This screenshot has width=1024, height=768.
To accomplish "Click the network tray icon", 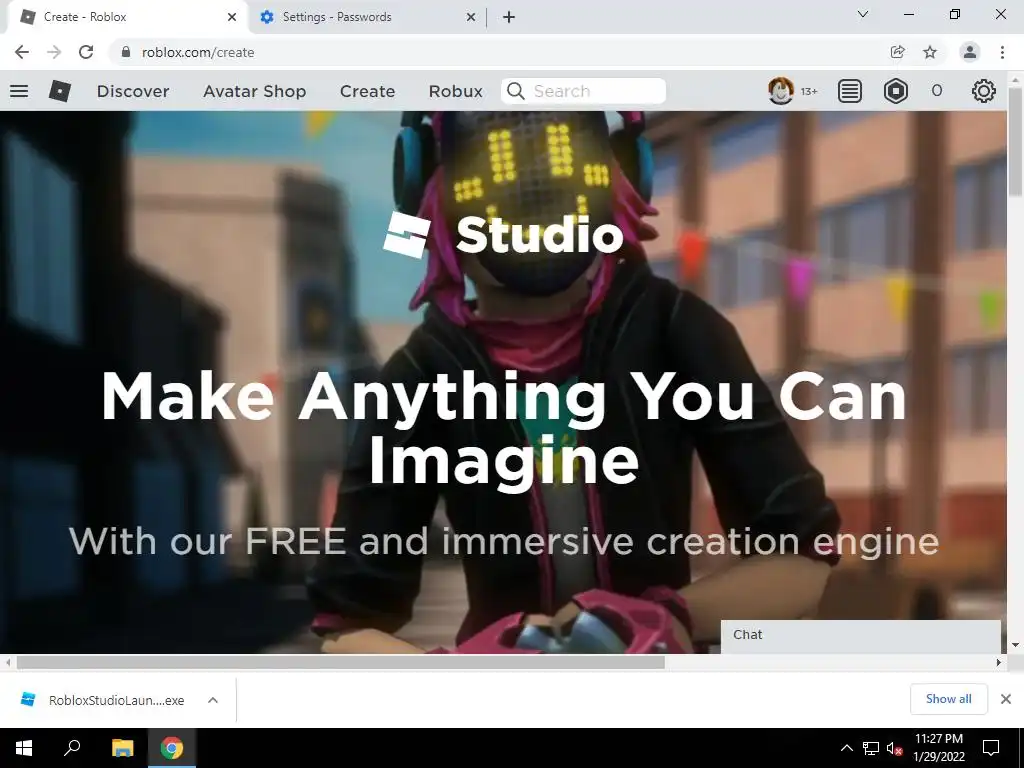I will [x=871, y=748].
